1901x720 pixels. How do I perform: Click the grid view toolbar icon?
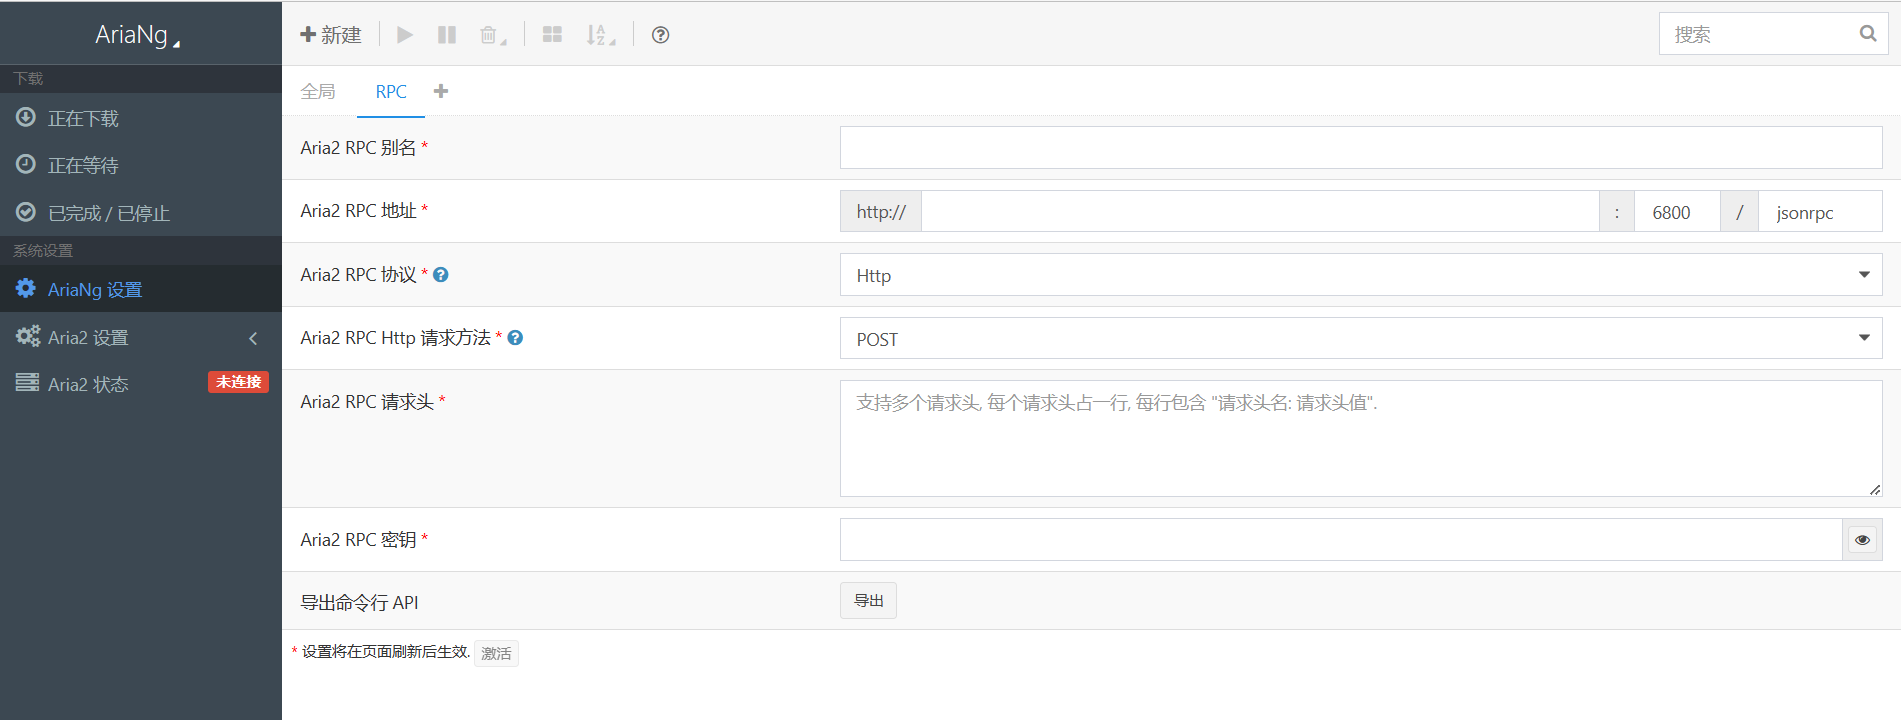coord(552,35)
